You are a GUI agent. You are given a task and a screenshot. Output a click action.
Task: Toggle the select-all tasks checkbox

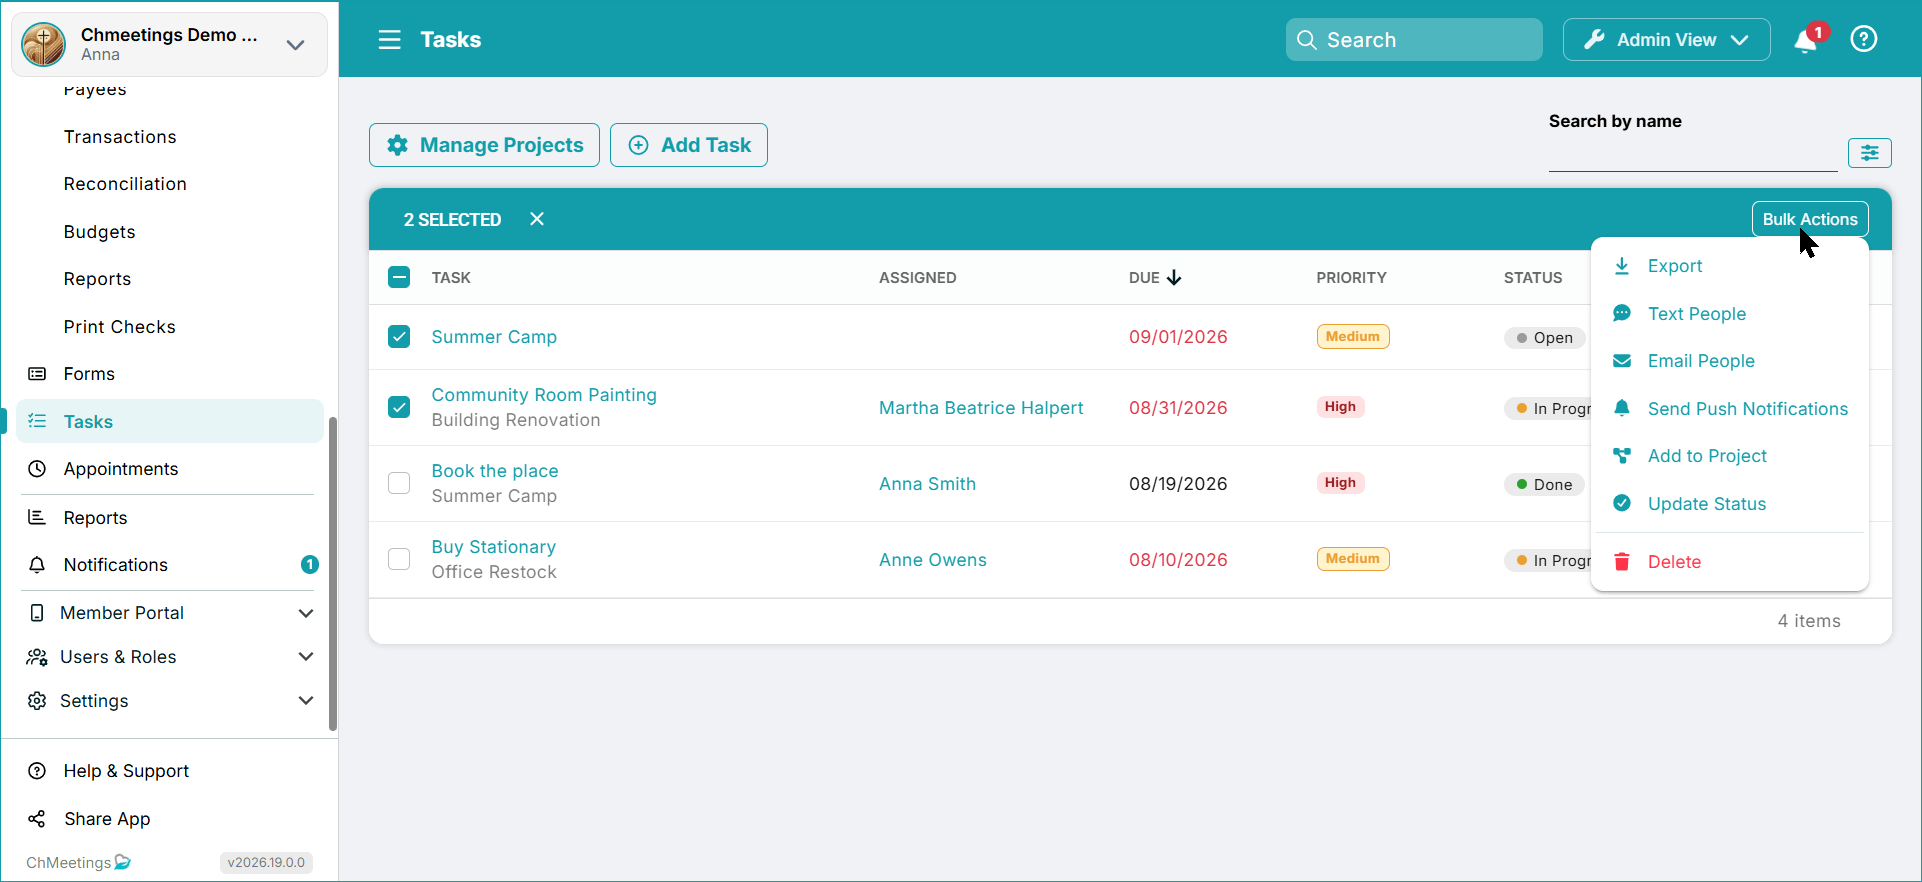[399, 277]
